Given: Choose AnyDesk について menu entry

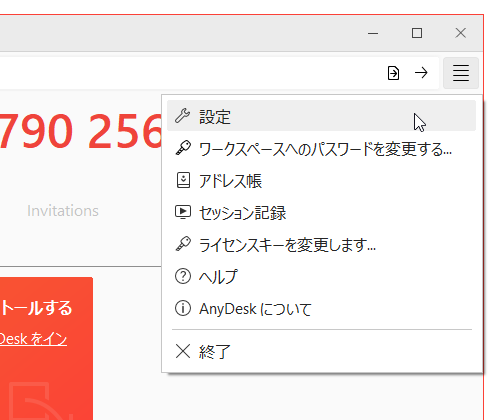Looking at the screenshot, I should 321,308.
